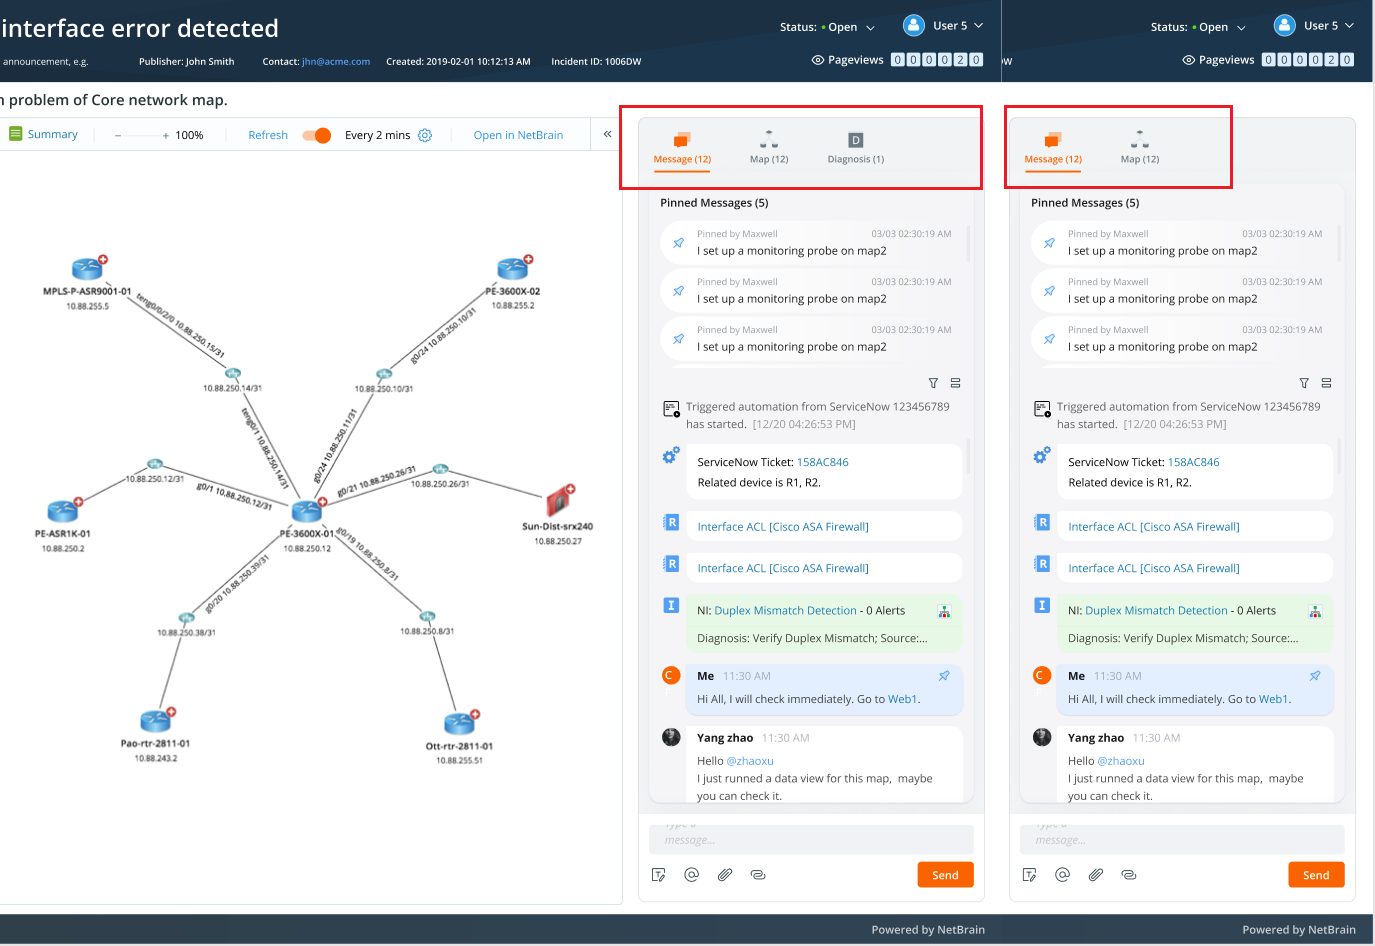Click into the message input field

pos(810,839)
